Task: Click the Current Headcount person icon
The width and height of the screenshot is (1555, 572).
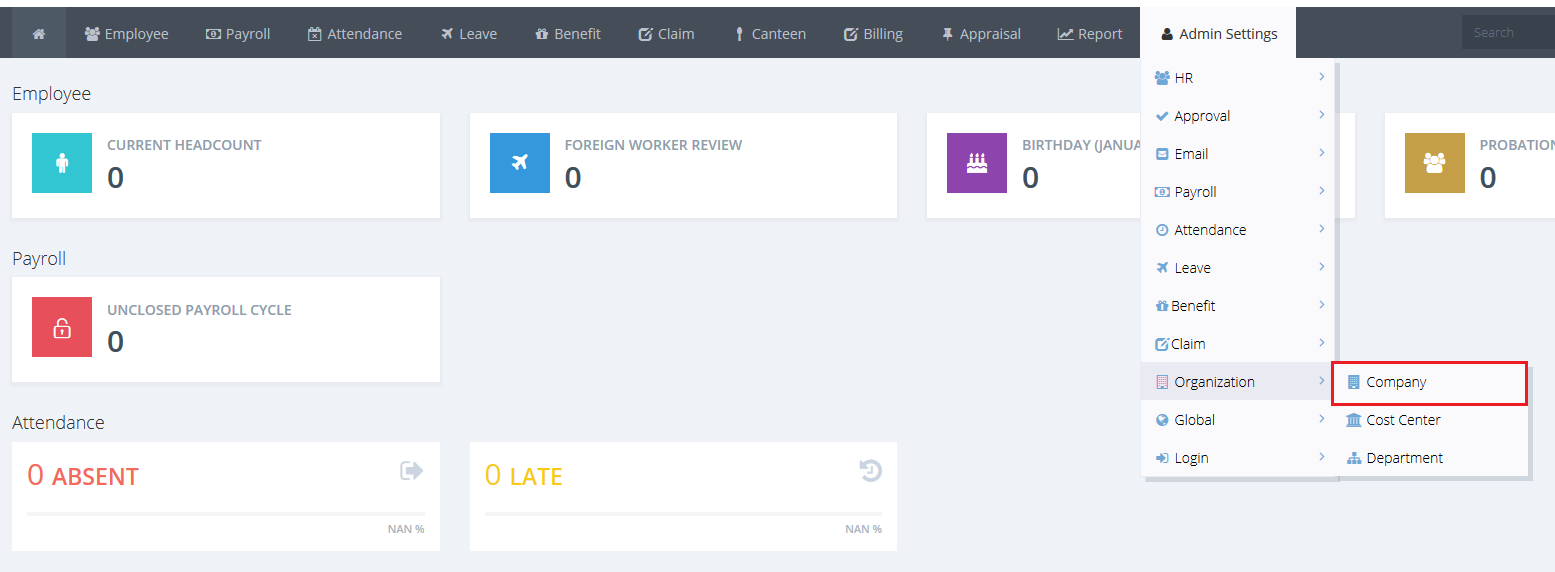Action: 62,163
